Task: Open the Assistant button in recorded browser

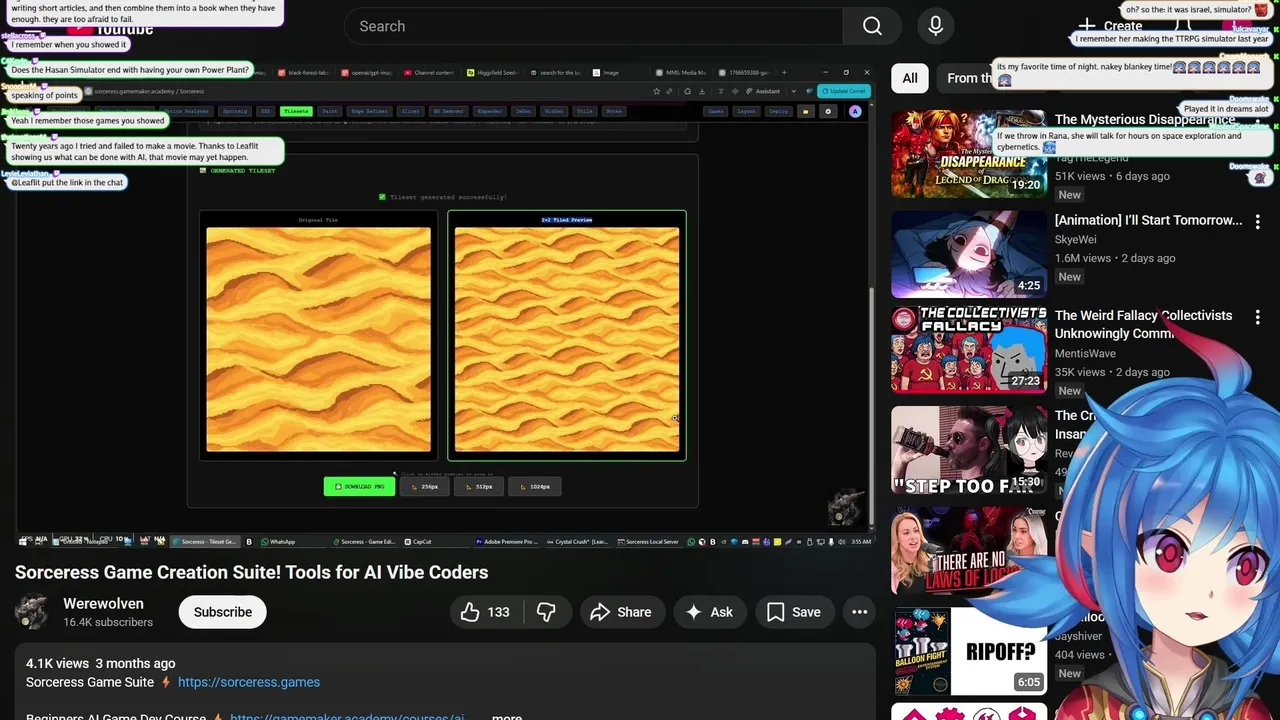Action: [x=763, y=91]
